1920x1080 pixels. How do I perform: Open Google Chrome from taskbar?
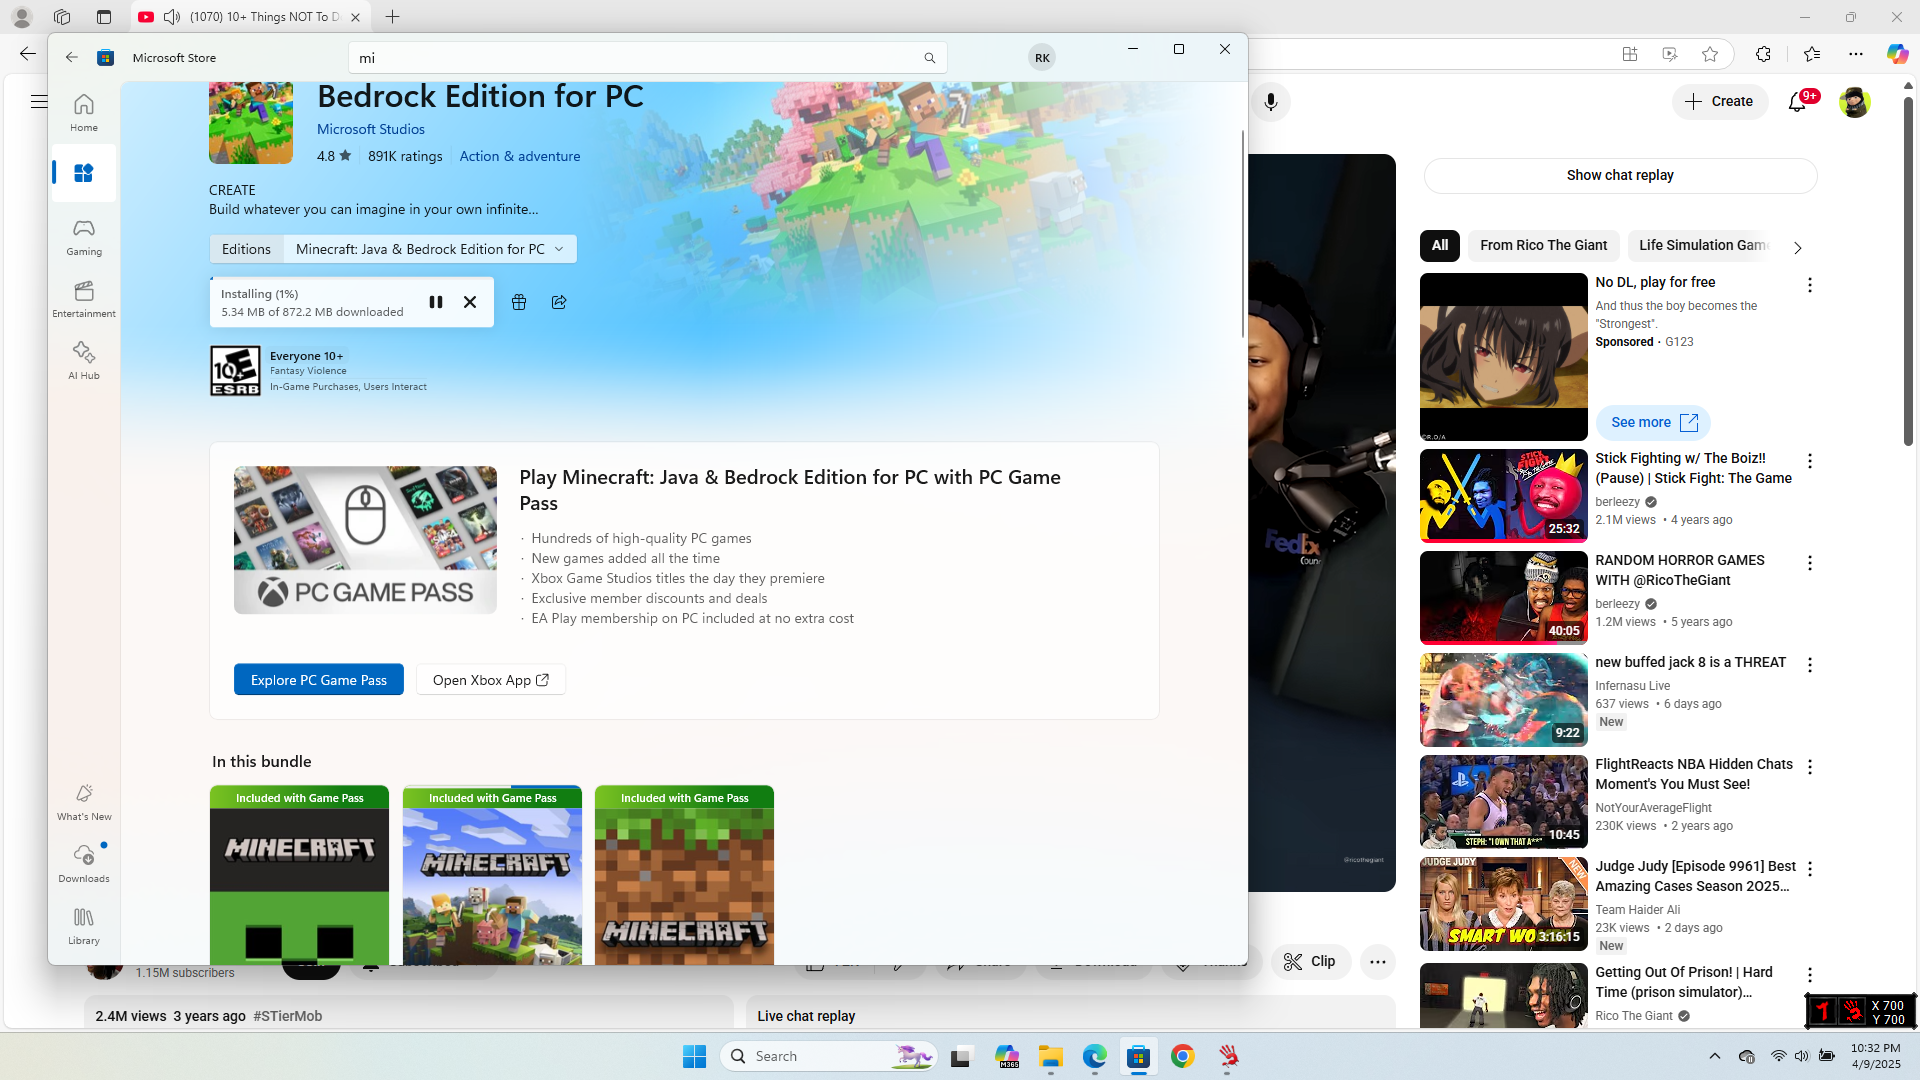[1183, 1056]
